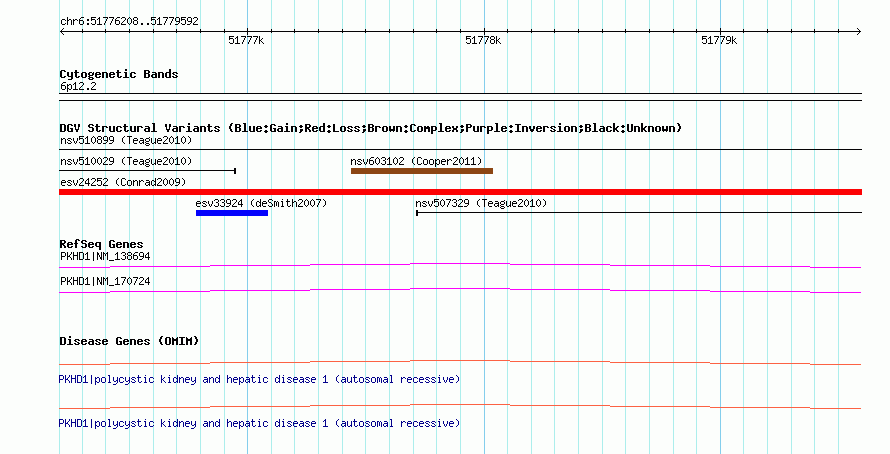The width and height of the screenshot is (890, 454).
Task: Click the black nsv507329 variant line
Action: click(x=639, y=213)
